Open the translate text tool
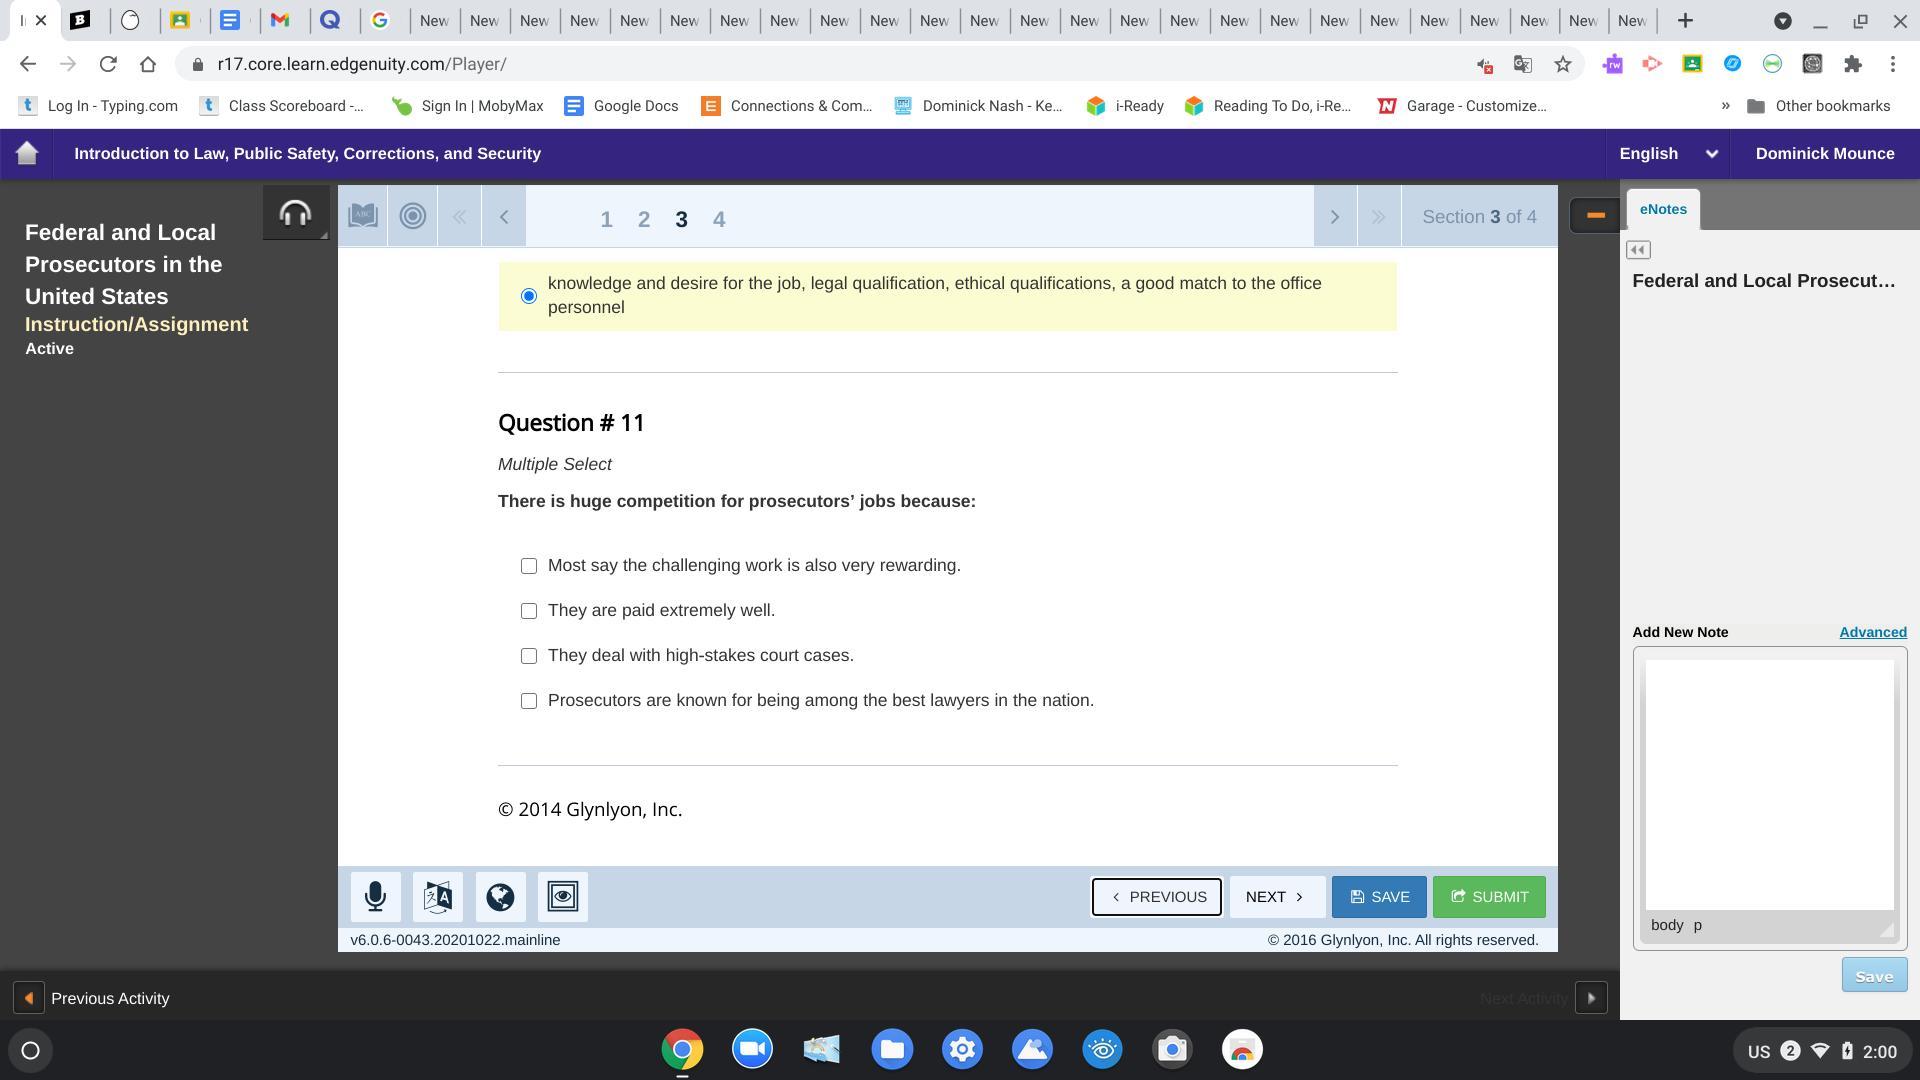1920x1080 pixels. (438, 897)
